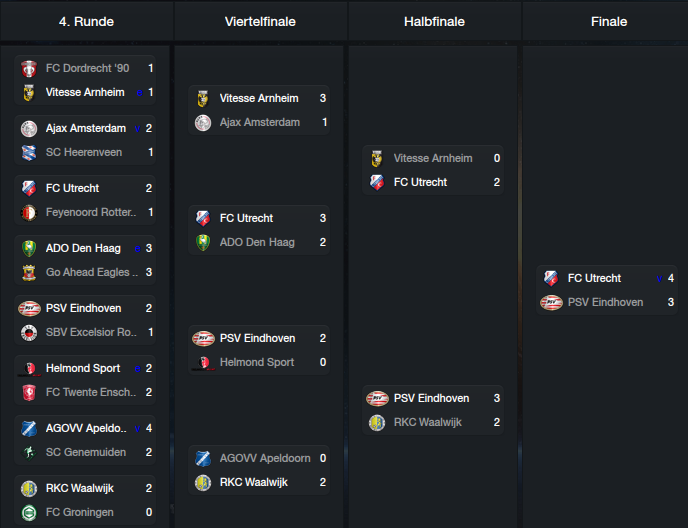This screenshot has height=528, width=688.
Task: Open ADO Den Haag link in 4. Runde
Action: 83,248
